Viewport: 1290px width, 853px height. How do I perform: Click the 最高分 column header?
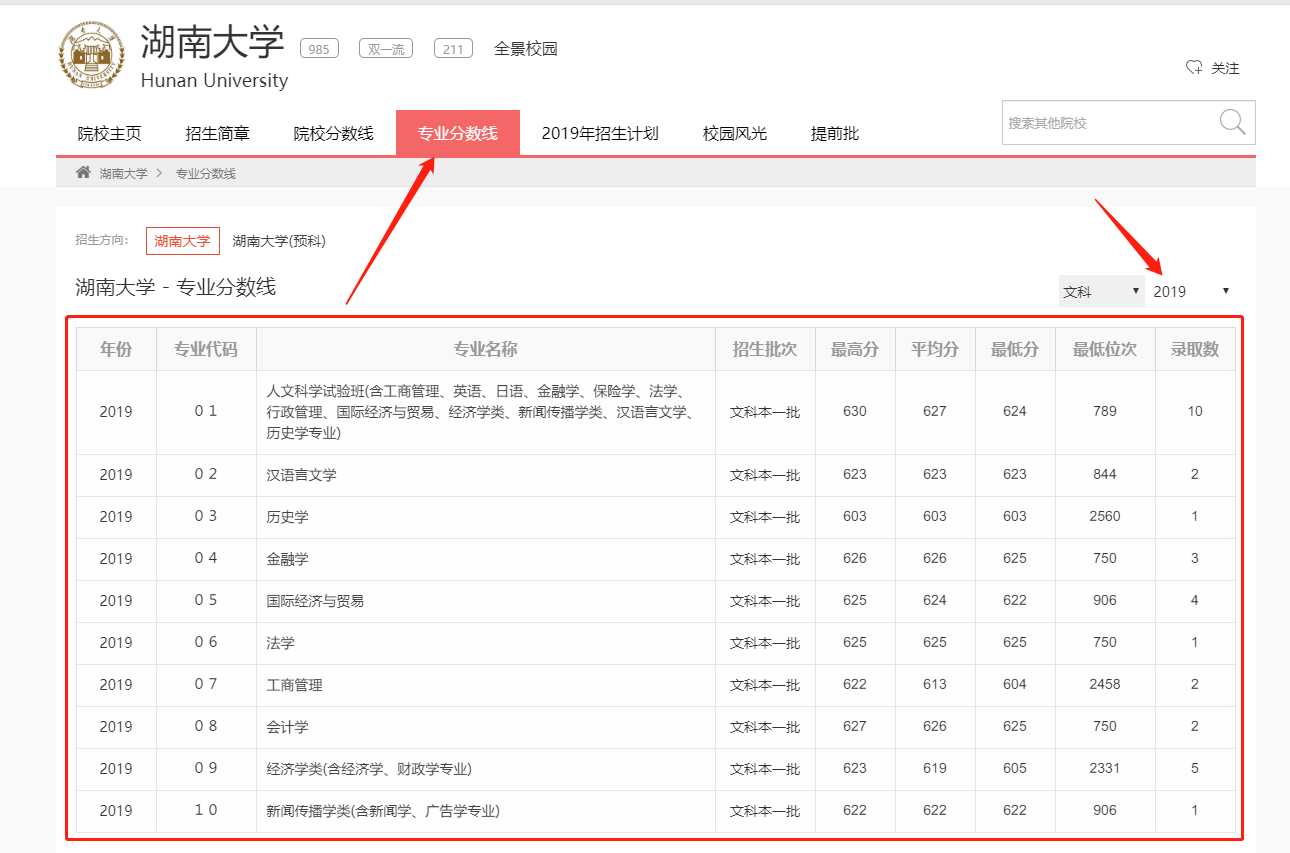coord(855,349)
